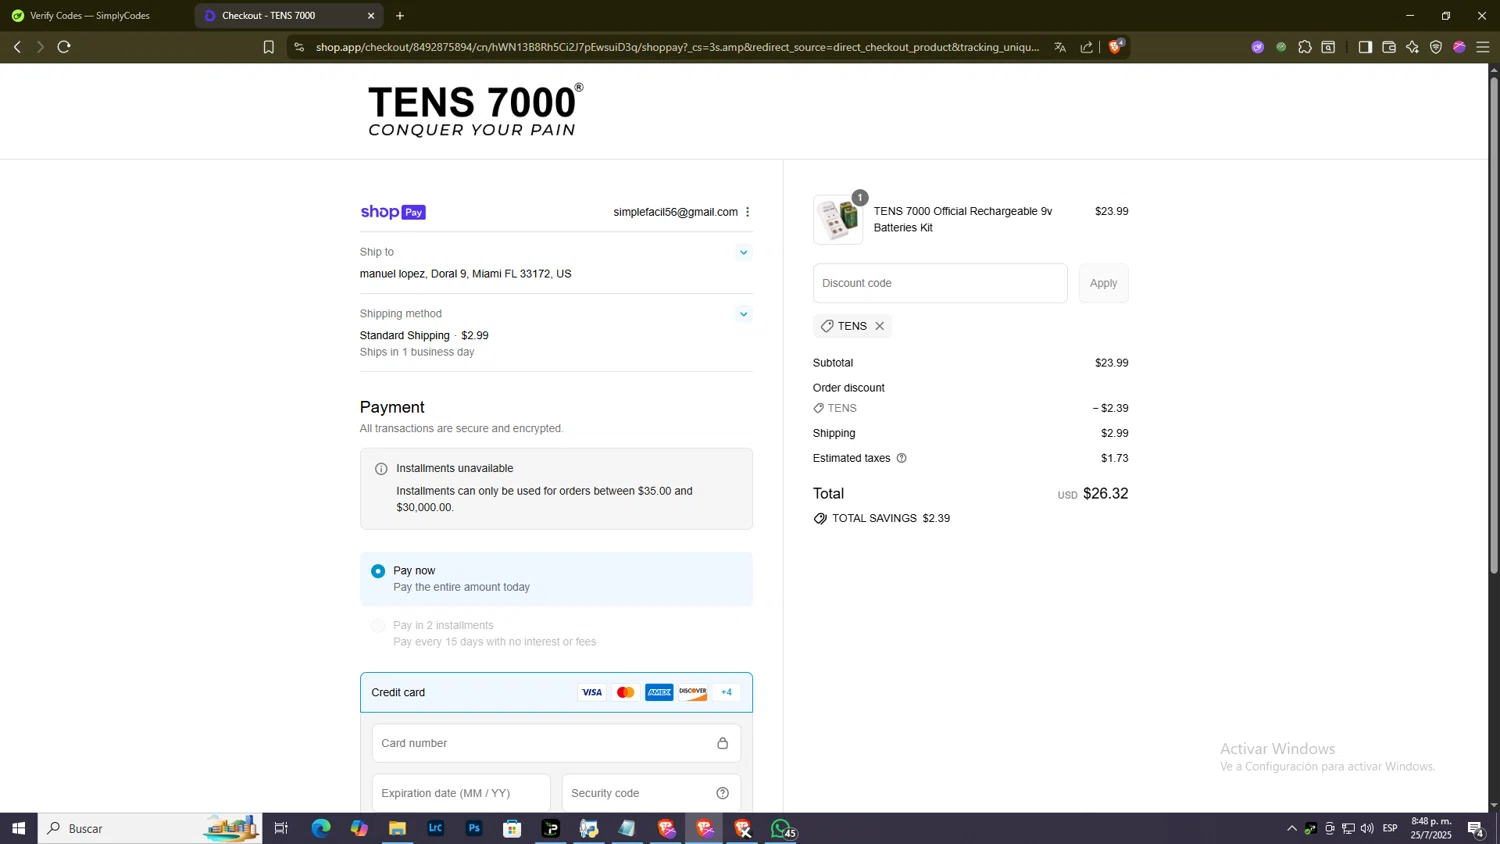
Task: Open account options three-dot menu
Action: pyautogui.click(x=747, y=212)
